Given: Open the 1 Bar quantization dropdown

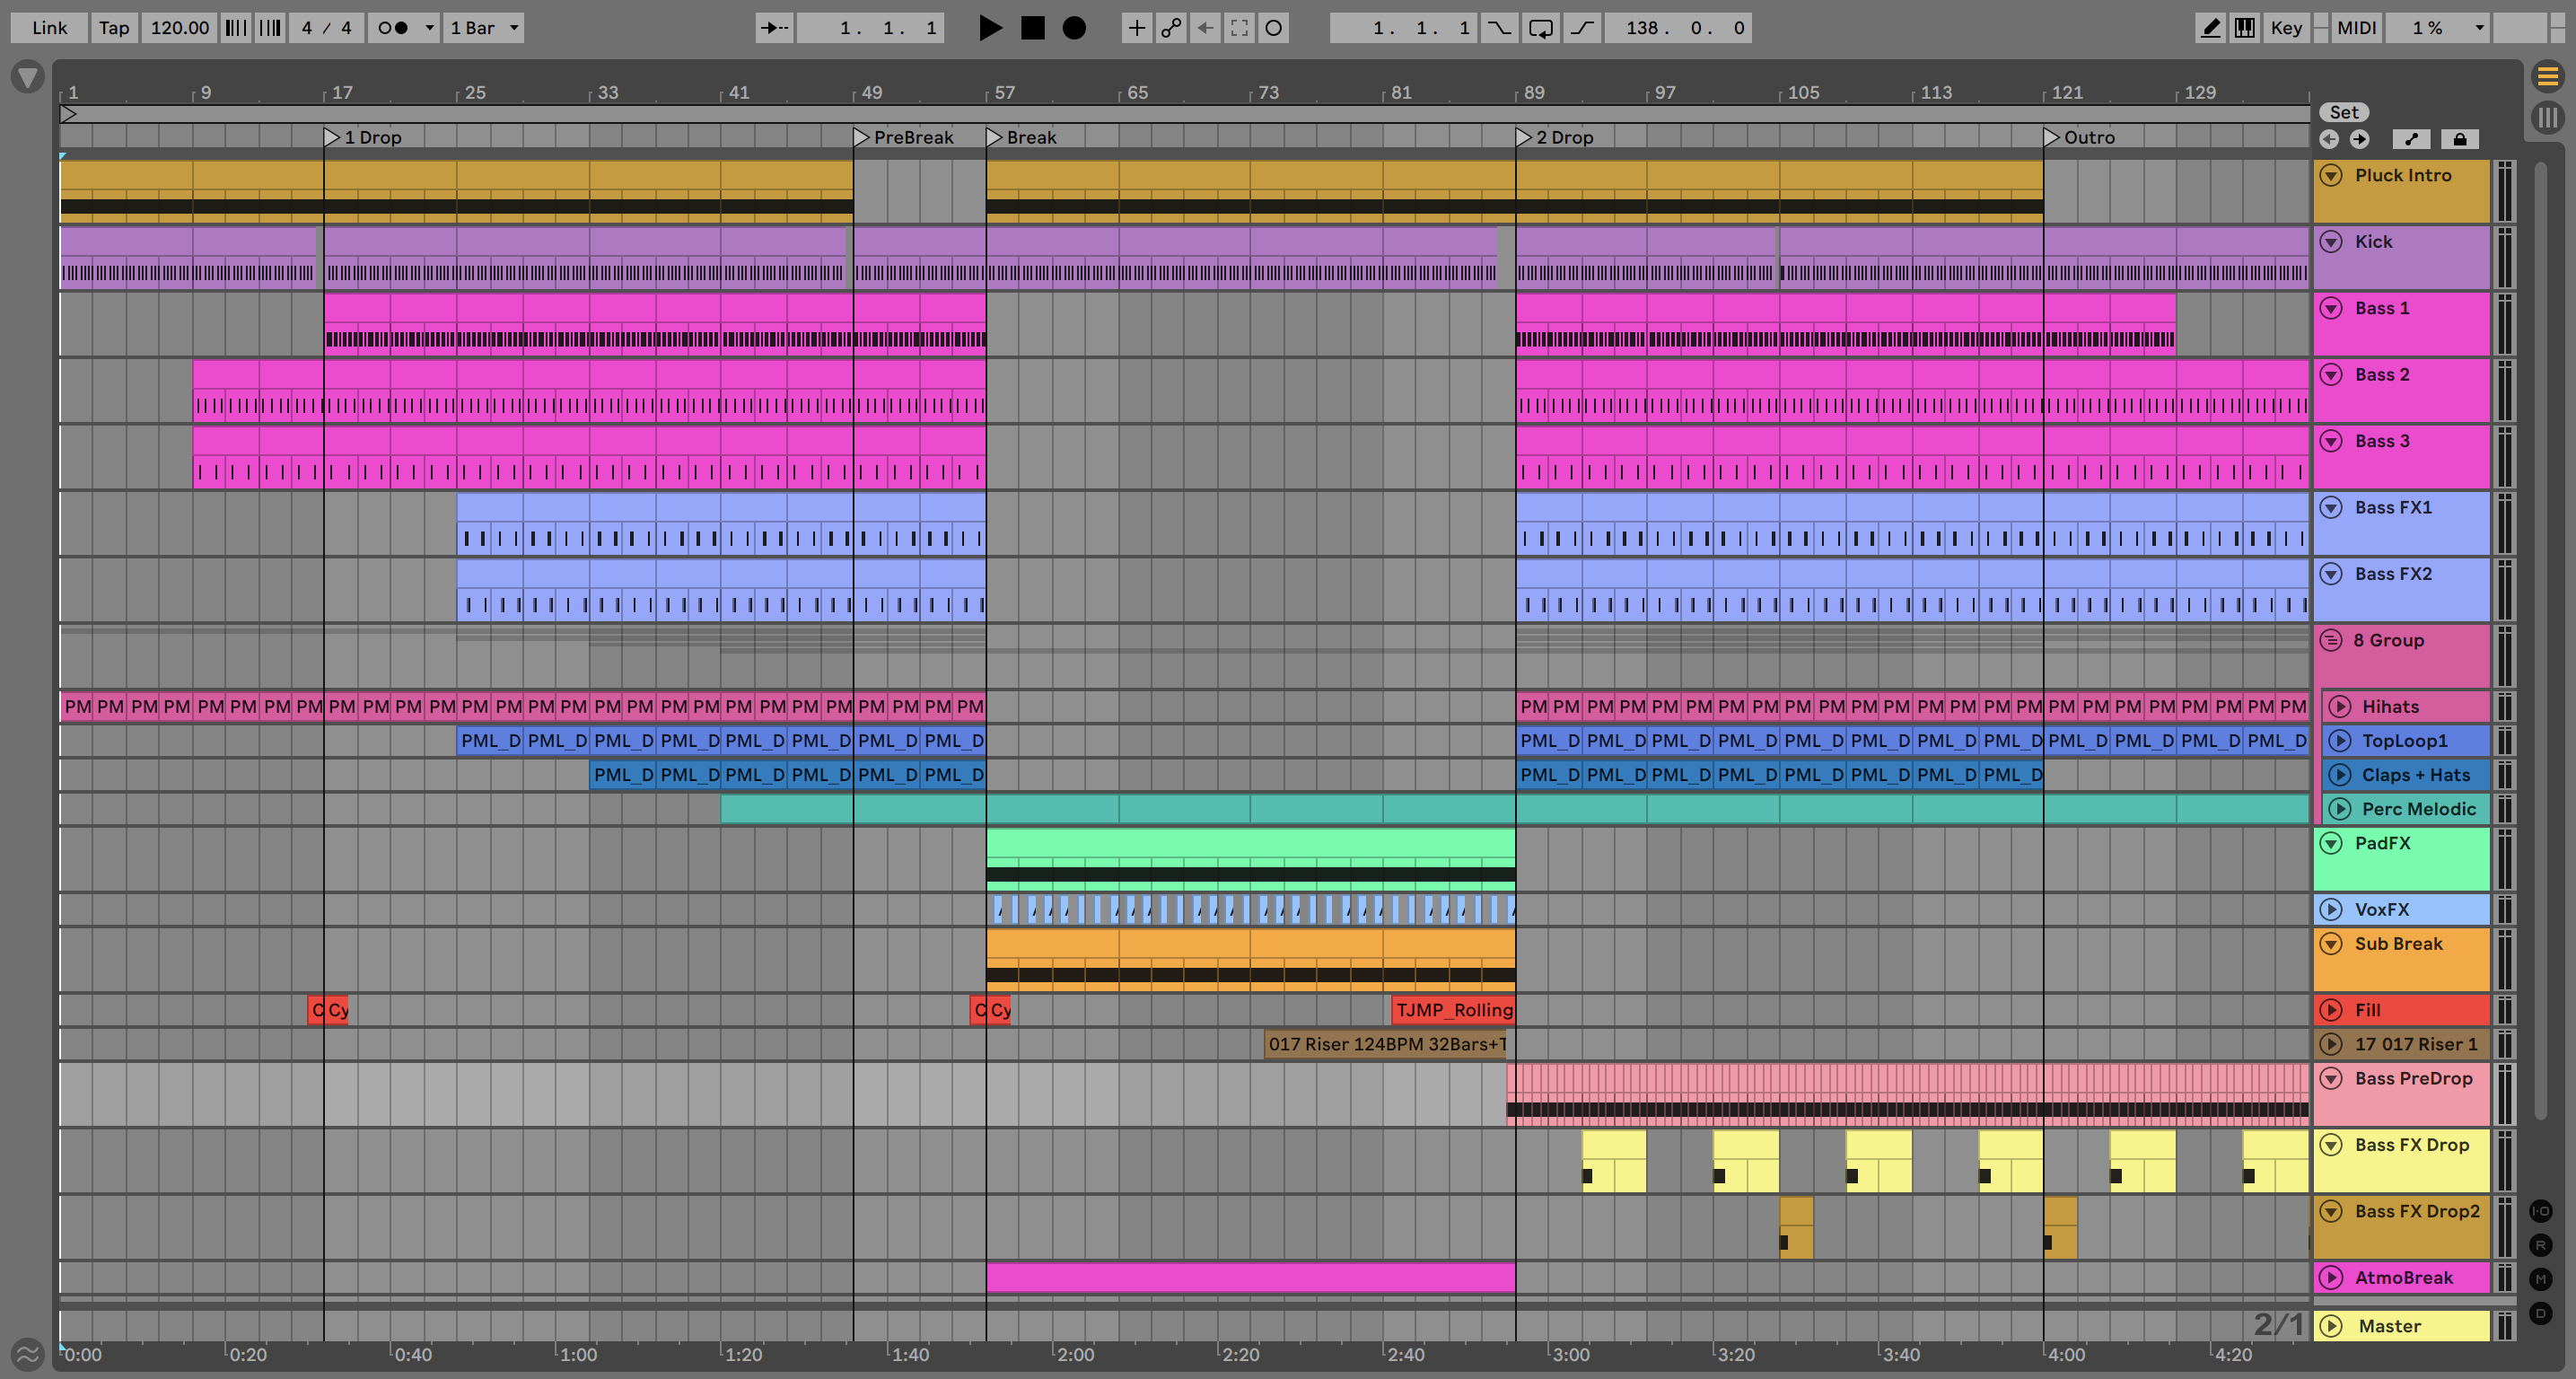Looking at the screenshot, I should pos(484,28).
